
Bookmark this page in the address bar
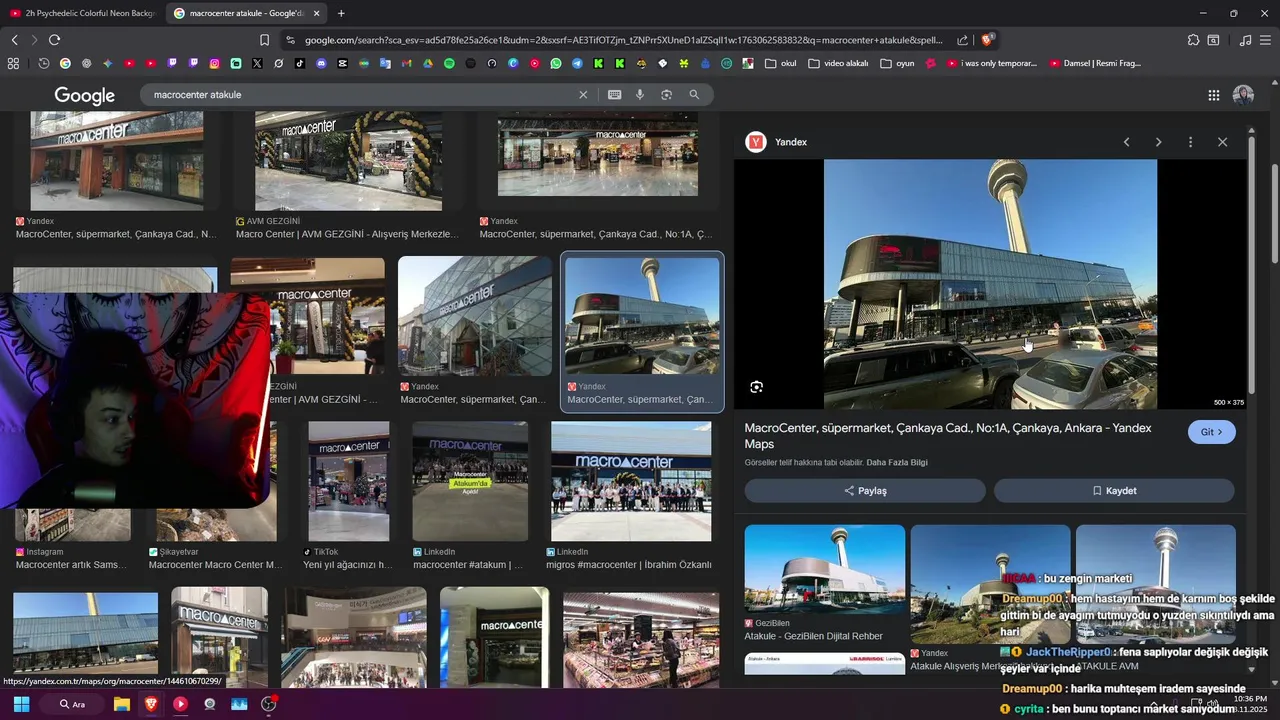[264, 40]
